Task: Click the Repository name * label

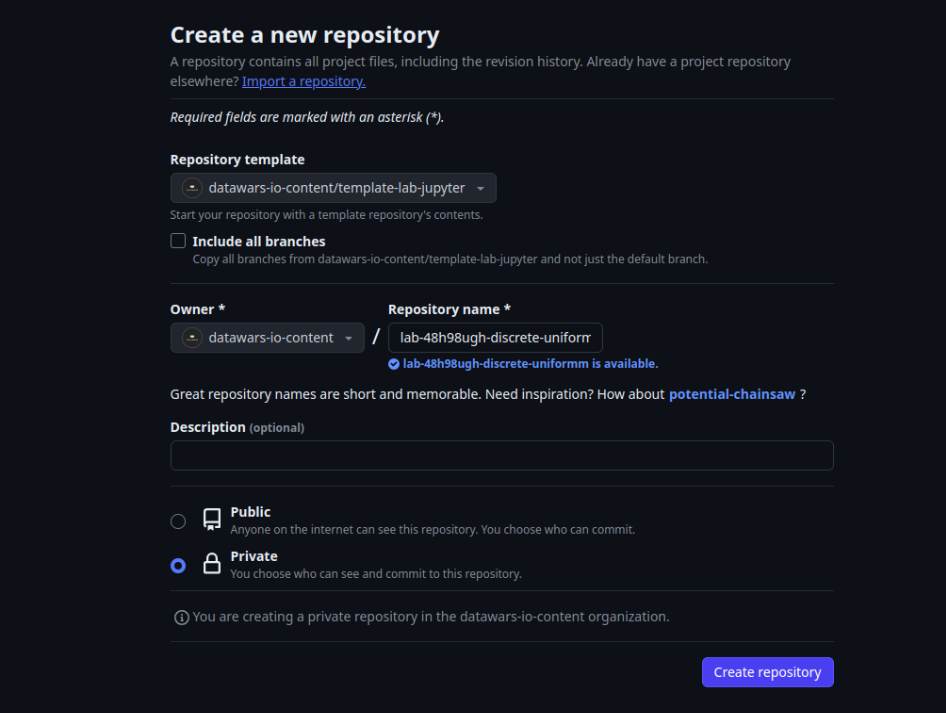Action: pos(449,309)
